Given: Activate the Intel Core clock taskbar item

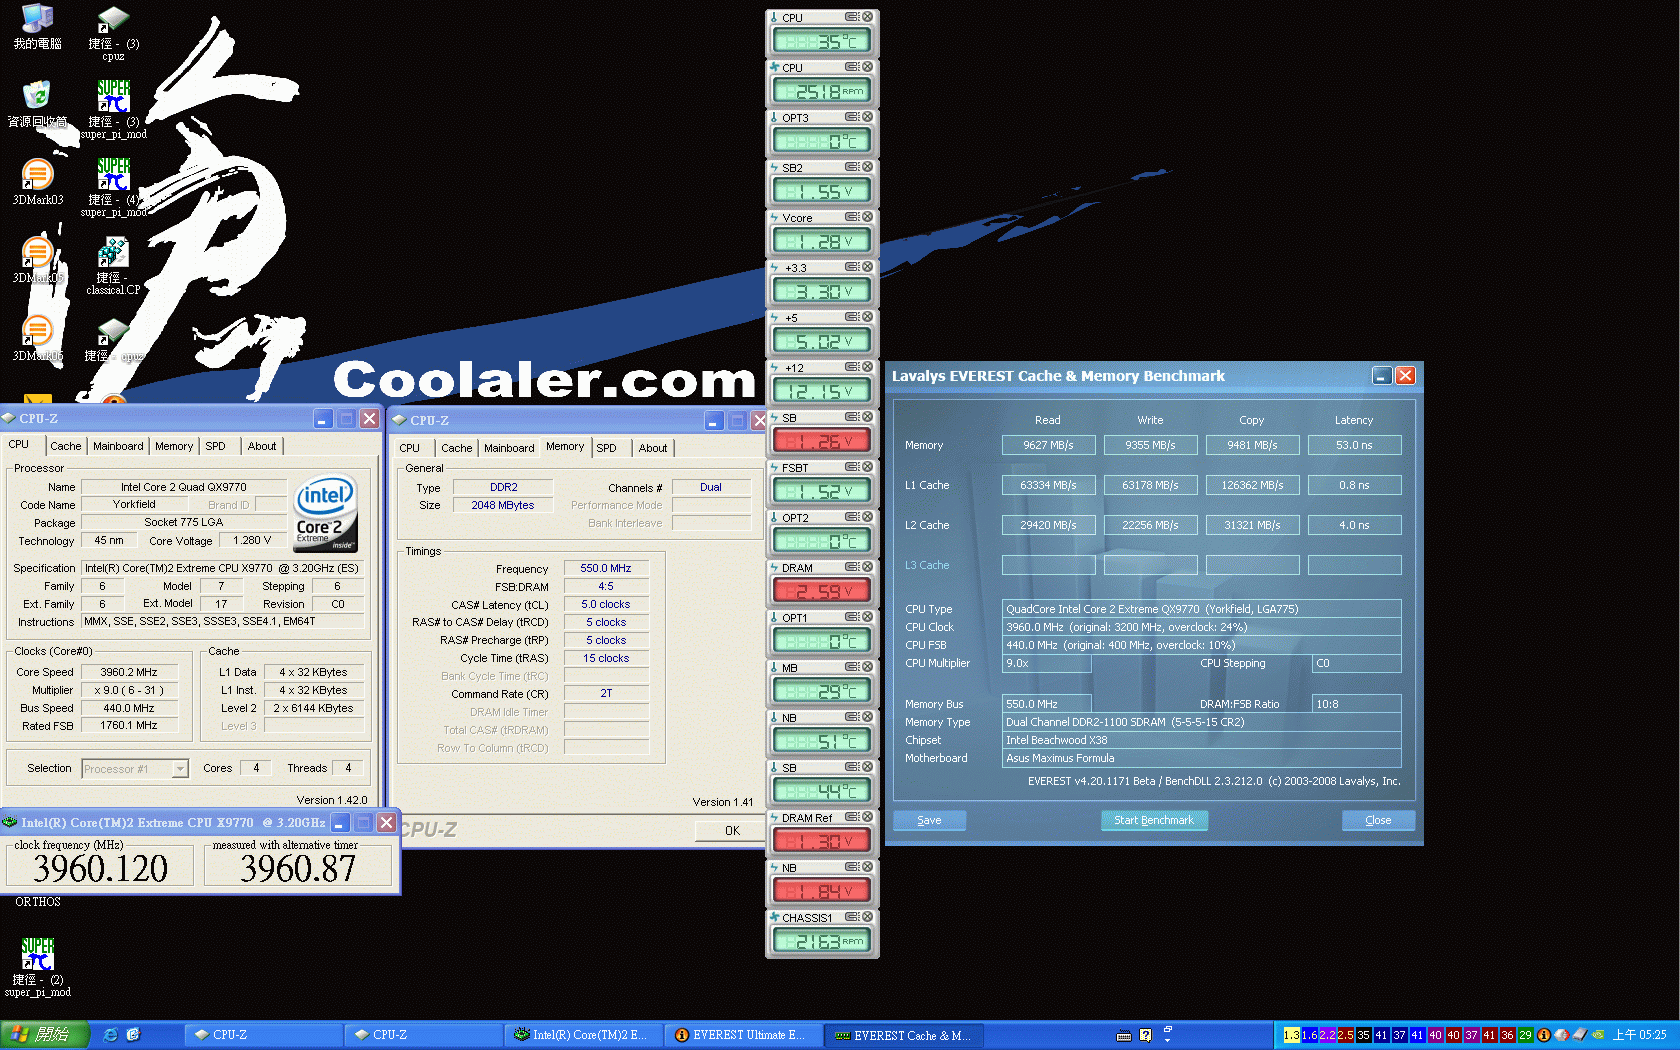Looking at the screenshot, I should (x=582, y=1035).
